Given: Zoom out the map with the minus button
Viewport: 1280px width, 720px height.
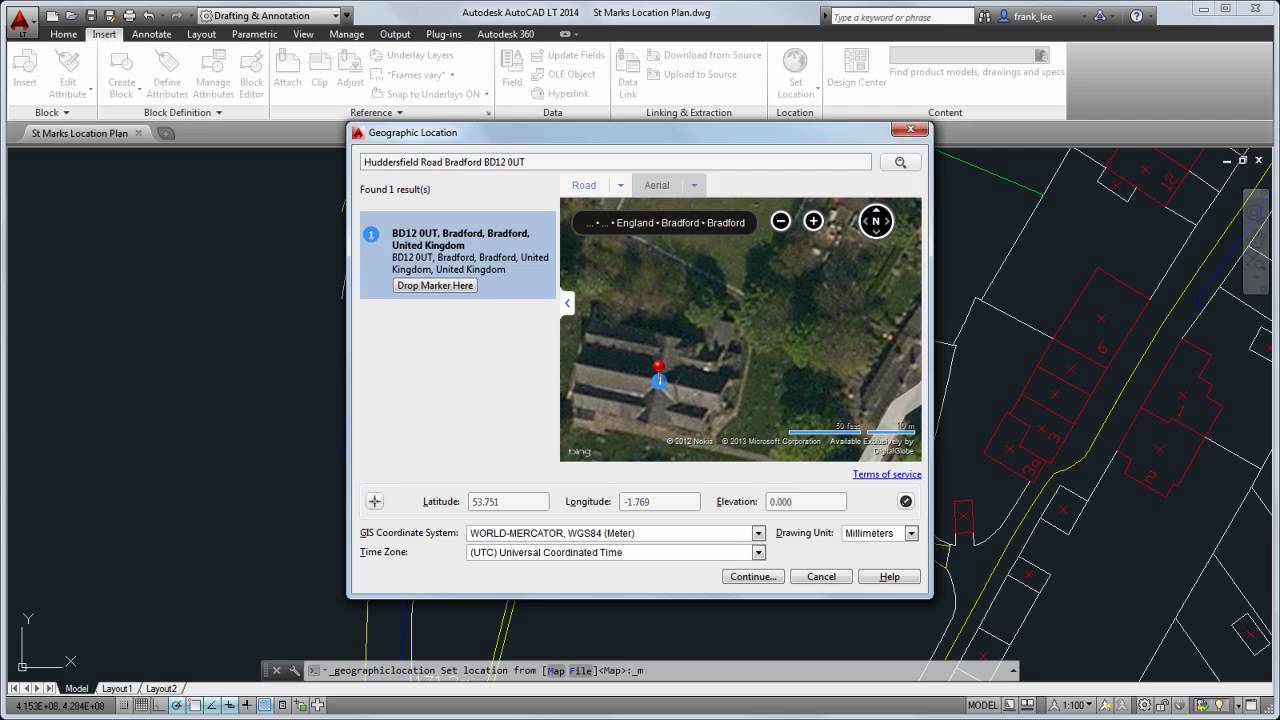Looking at the screenshot, I should pos(781,221).
